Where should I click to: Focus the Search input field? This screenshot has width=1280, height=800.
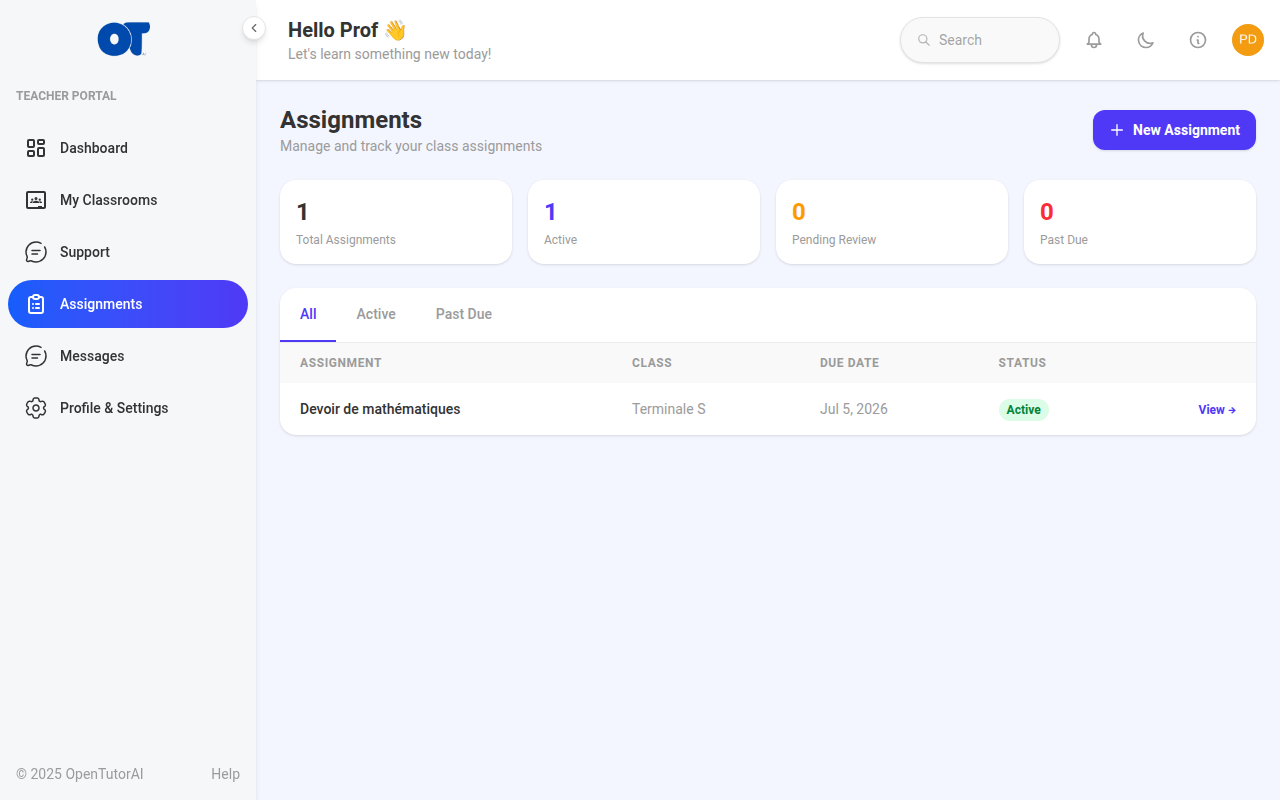pos(980,40)
